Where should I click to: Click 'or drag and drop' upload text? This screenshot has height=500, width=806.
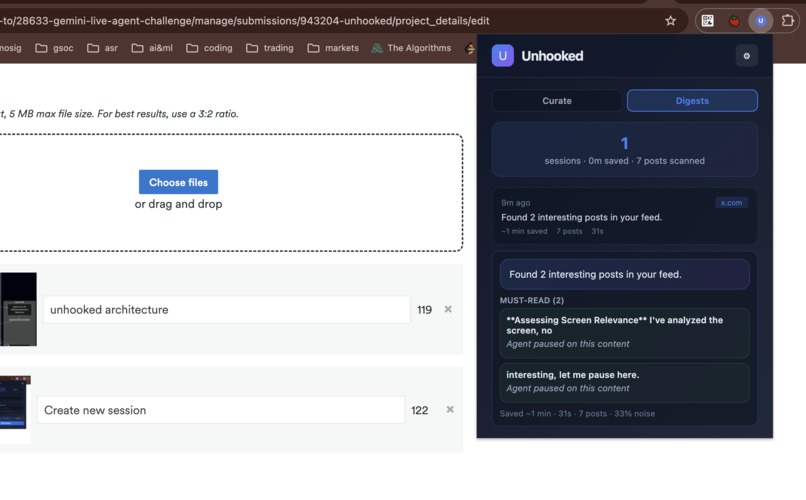point(178,204)
